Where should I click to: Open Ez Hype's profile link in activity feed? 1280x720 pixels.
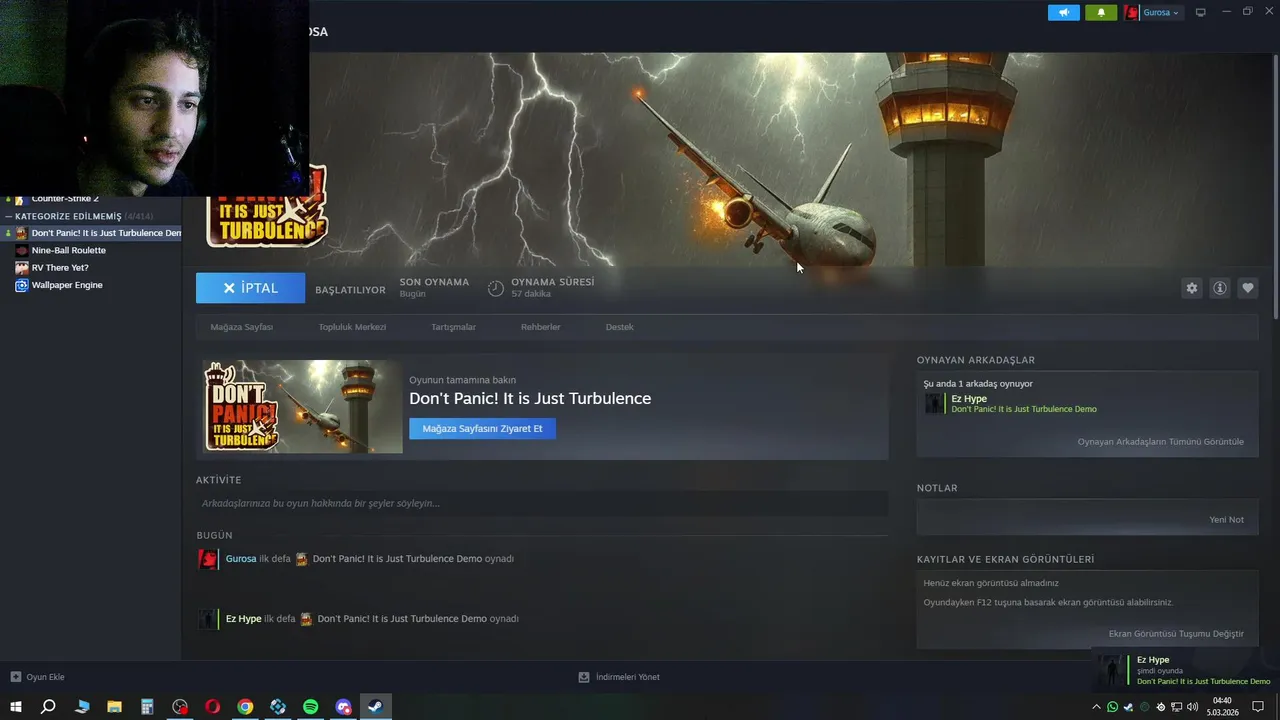point(243,619)
